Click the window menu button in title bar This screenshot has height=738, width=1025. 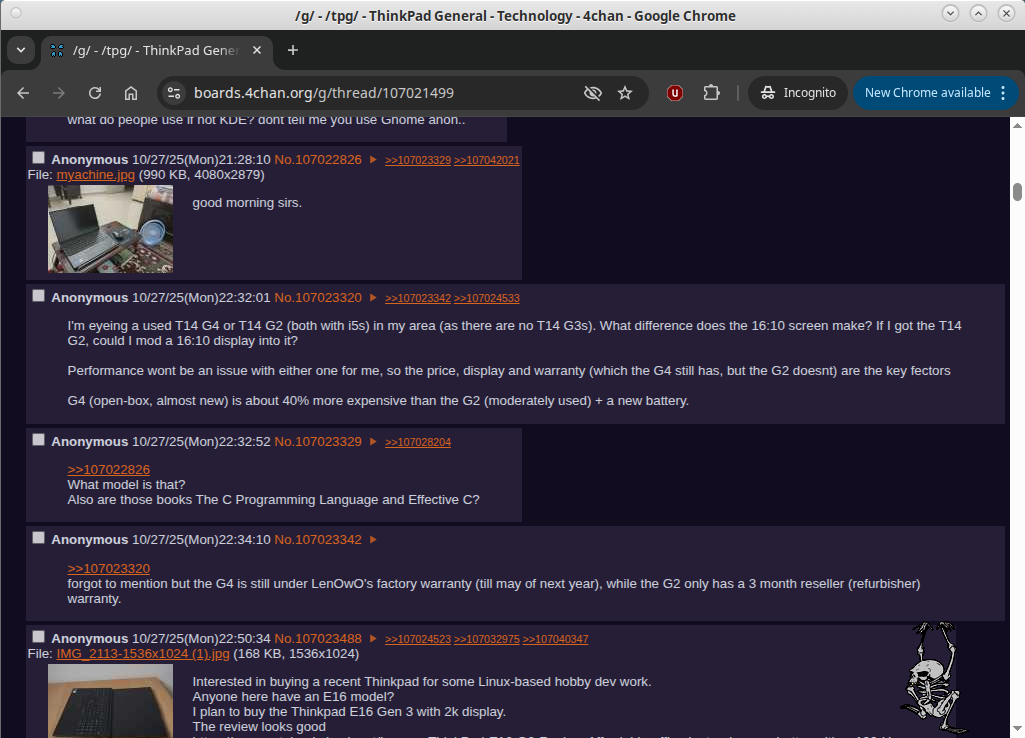[x=16, y=13]
